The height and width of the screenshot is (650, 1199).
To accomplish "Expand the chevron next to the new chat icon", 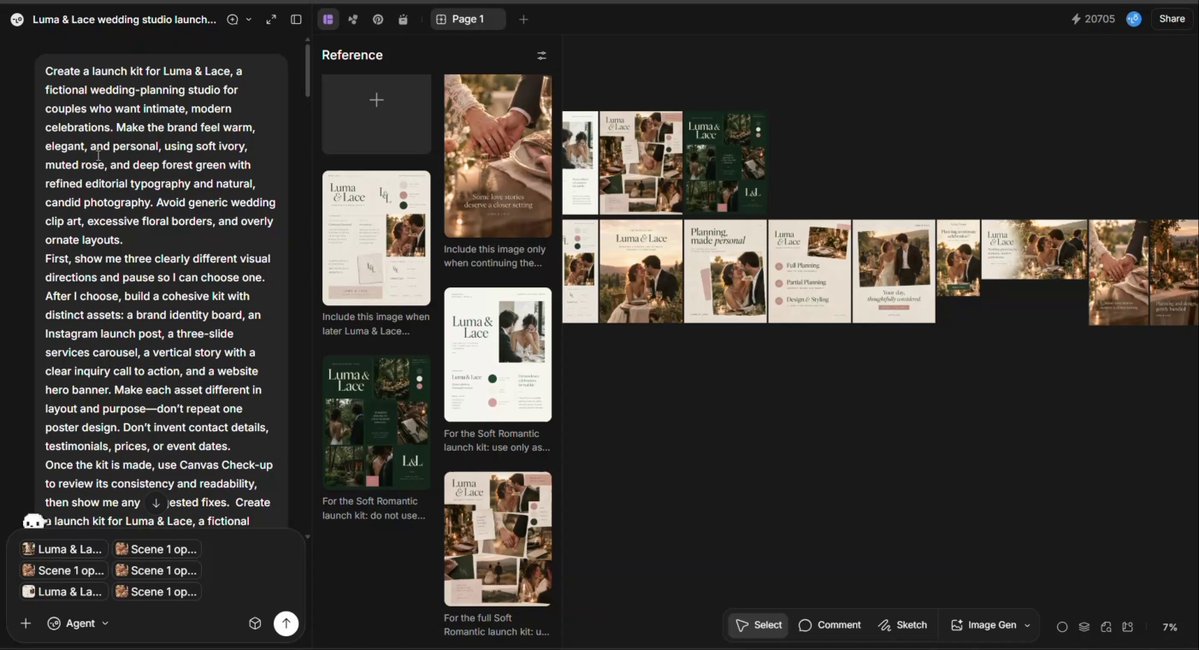I will pyautogui.click(x=249, y=19).
